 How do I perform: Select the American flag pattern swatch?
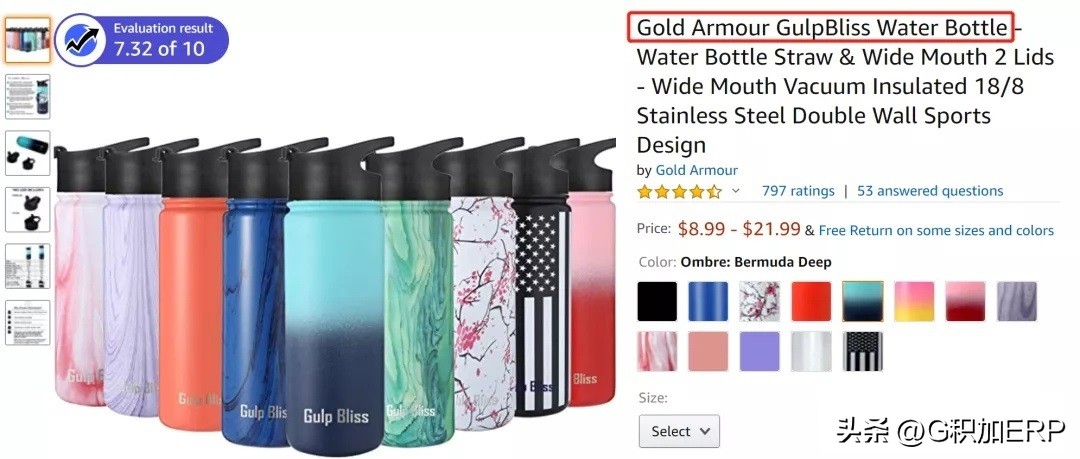click(x=862, y=351)
